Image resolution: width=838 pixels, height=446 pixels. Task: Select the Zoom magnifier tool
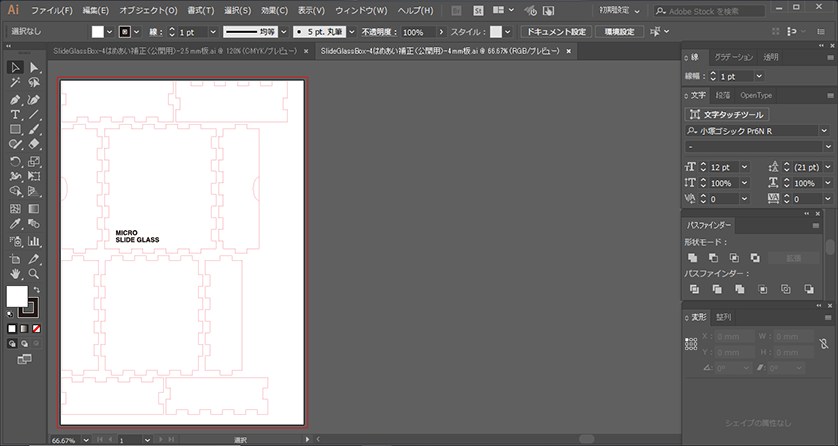click(x=34, y=273)
